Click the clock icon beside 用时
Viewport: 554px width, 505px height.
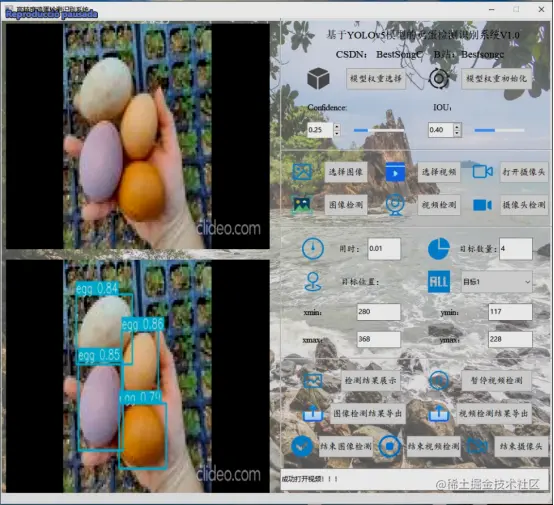pyautogui.click(x=313, y=248)
